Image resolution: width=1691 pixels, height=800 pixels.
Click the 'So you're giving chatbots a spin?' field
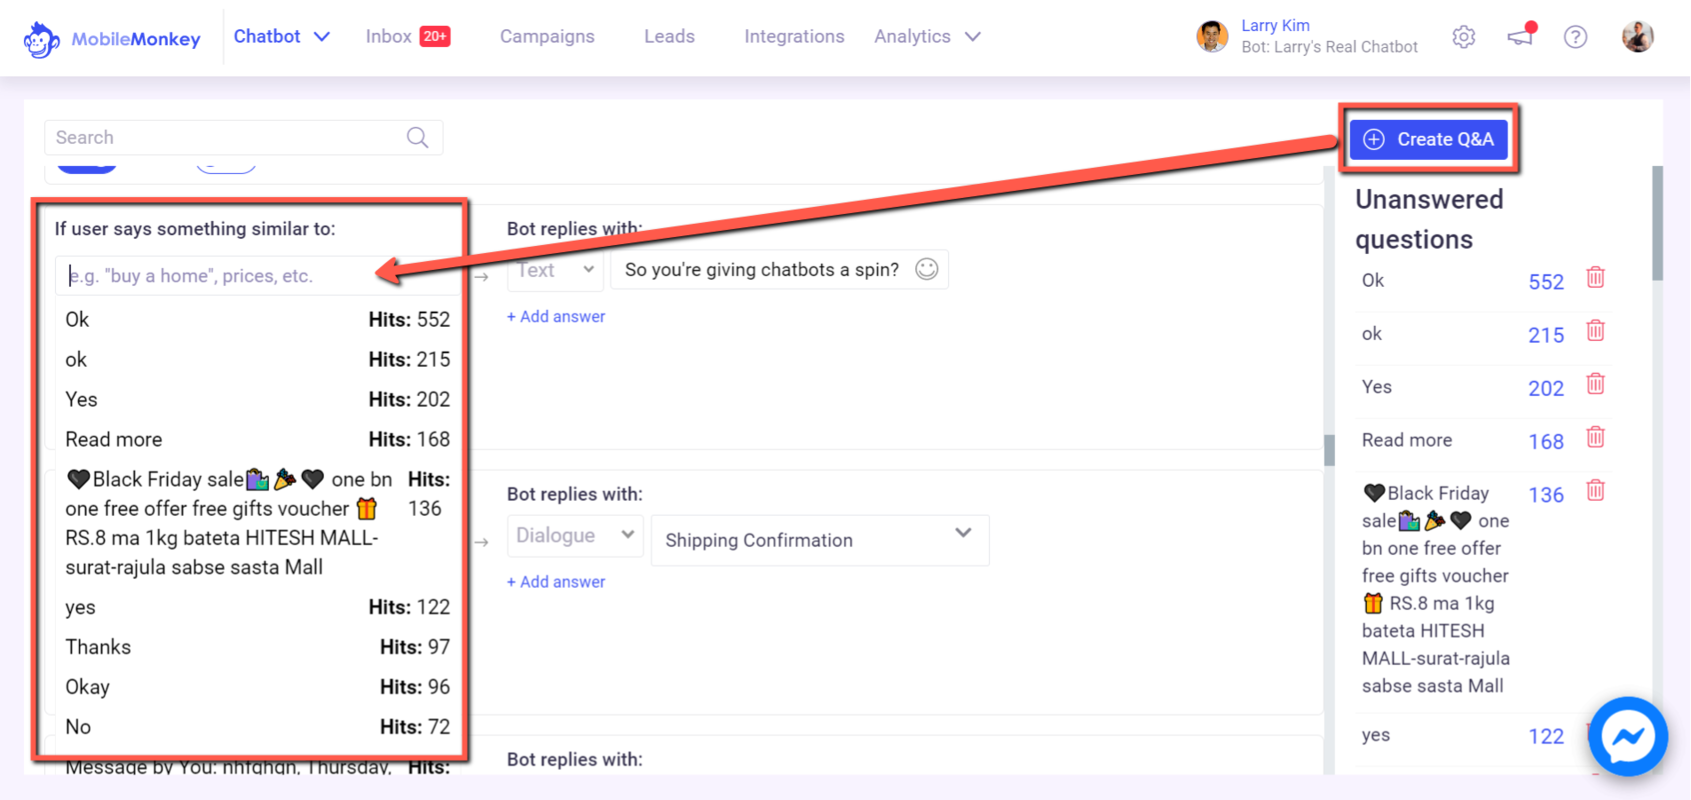(779, 270)
